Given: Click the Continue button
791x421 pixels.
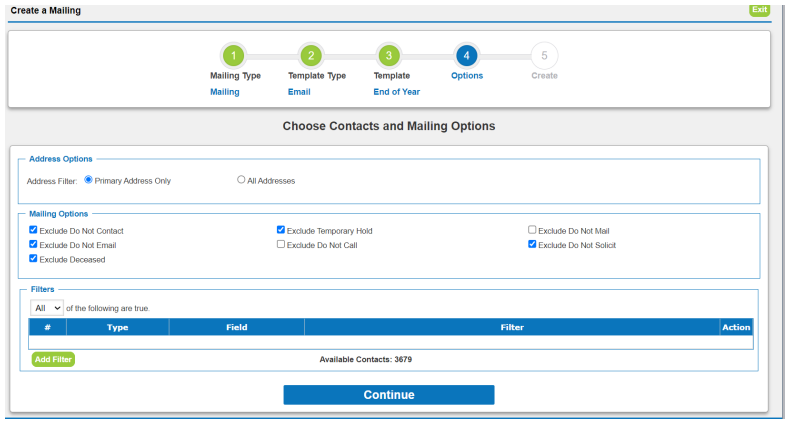Looking at the screenshot, I should click(389, 395).
